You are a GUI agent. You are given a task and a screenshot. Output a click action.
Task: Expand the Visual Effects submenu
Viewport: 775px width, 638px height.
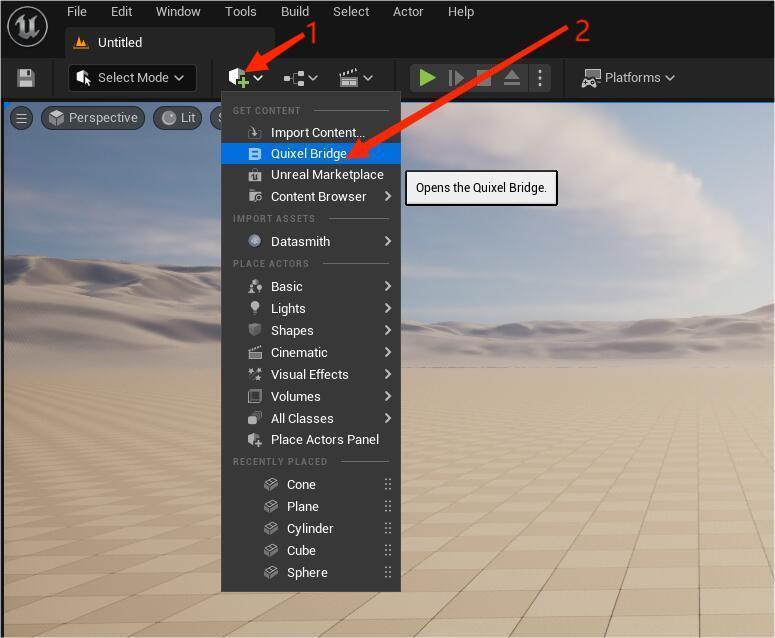[311, 375]
